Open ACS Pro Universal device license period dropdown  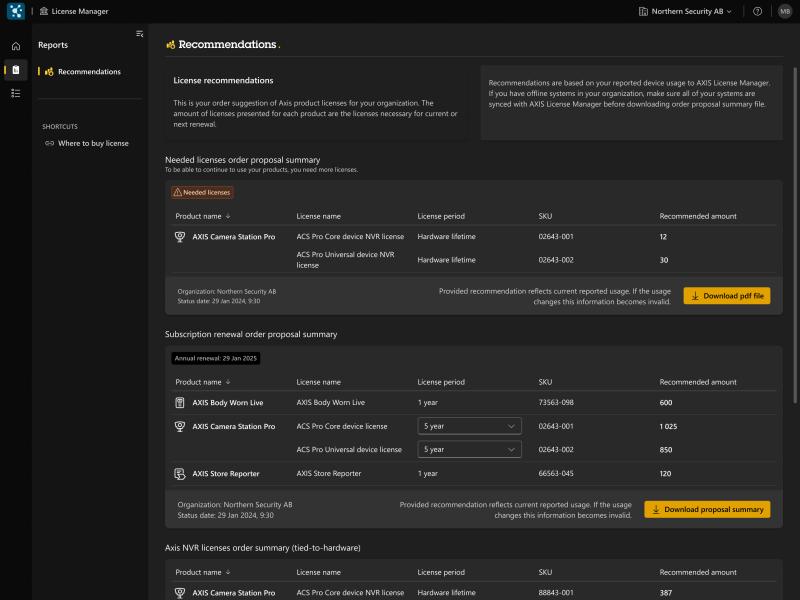click(x=469, y=450)
